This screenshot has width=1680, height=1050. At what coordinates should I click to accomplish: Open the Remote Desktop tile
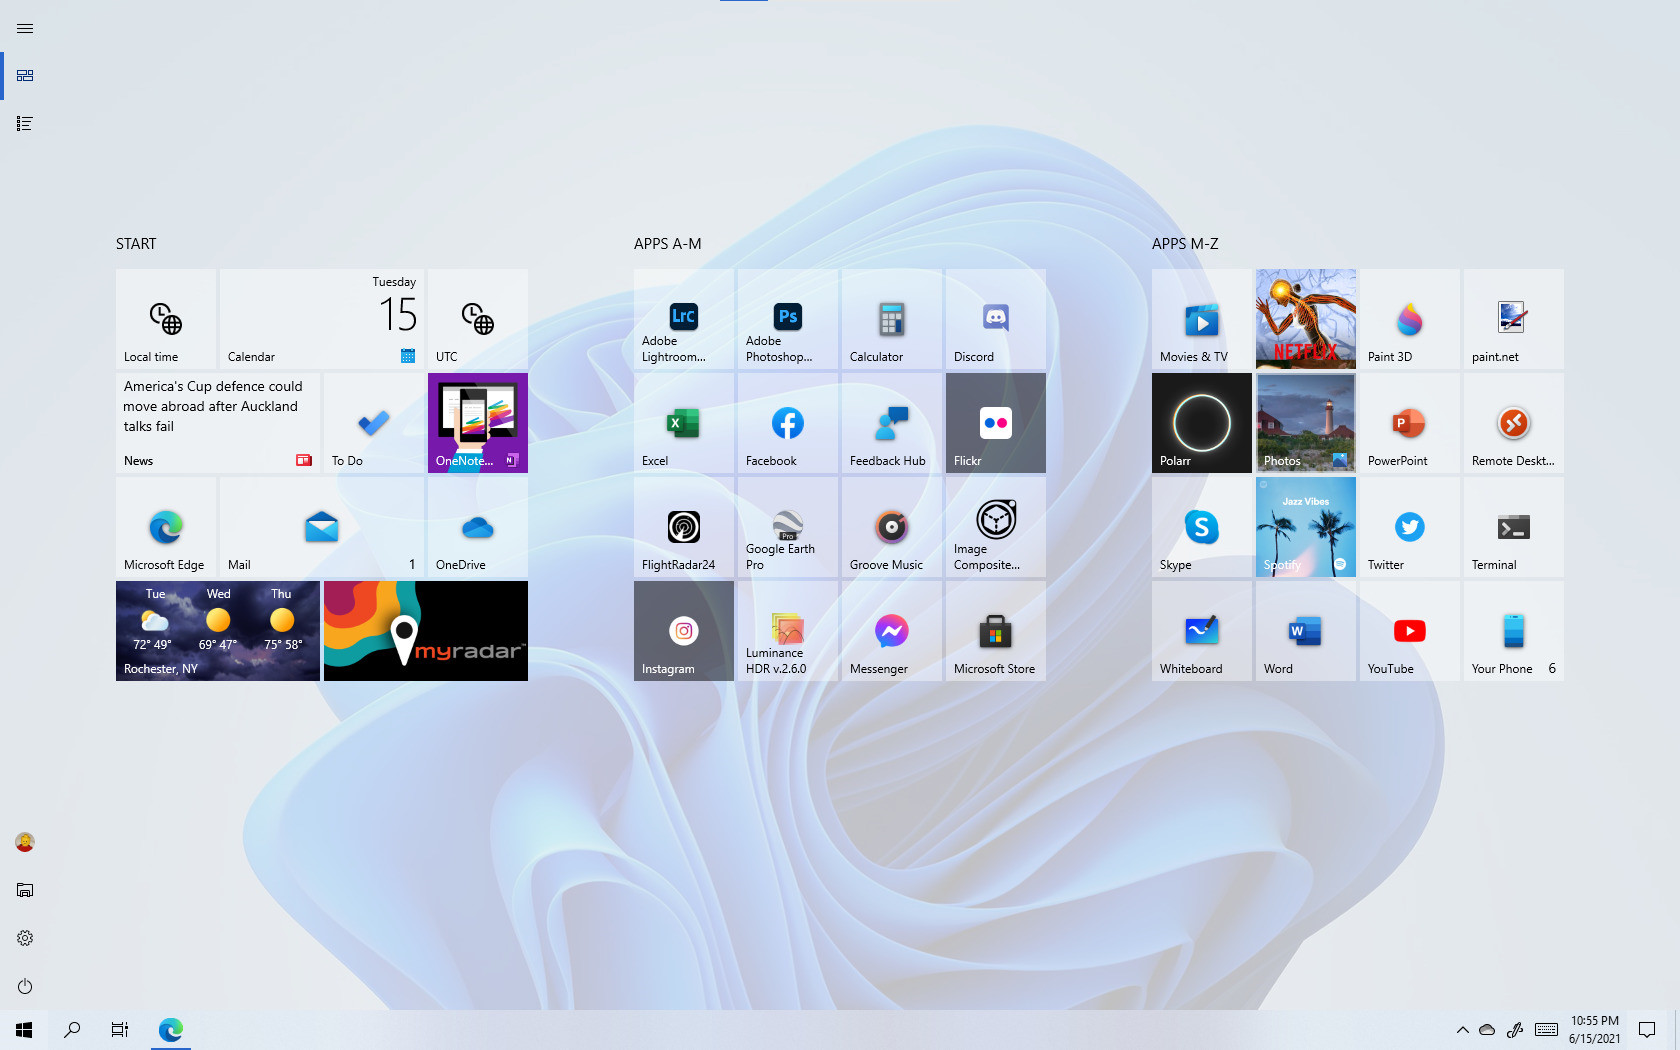tap(1514, 423)
